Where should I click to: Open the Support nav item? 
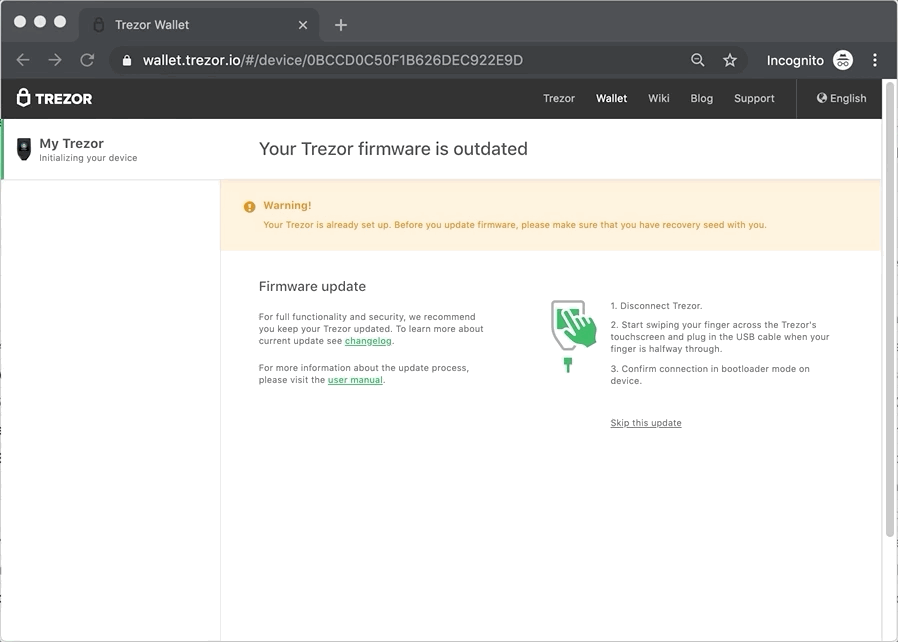[x=754, y=99]
